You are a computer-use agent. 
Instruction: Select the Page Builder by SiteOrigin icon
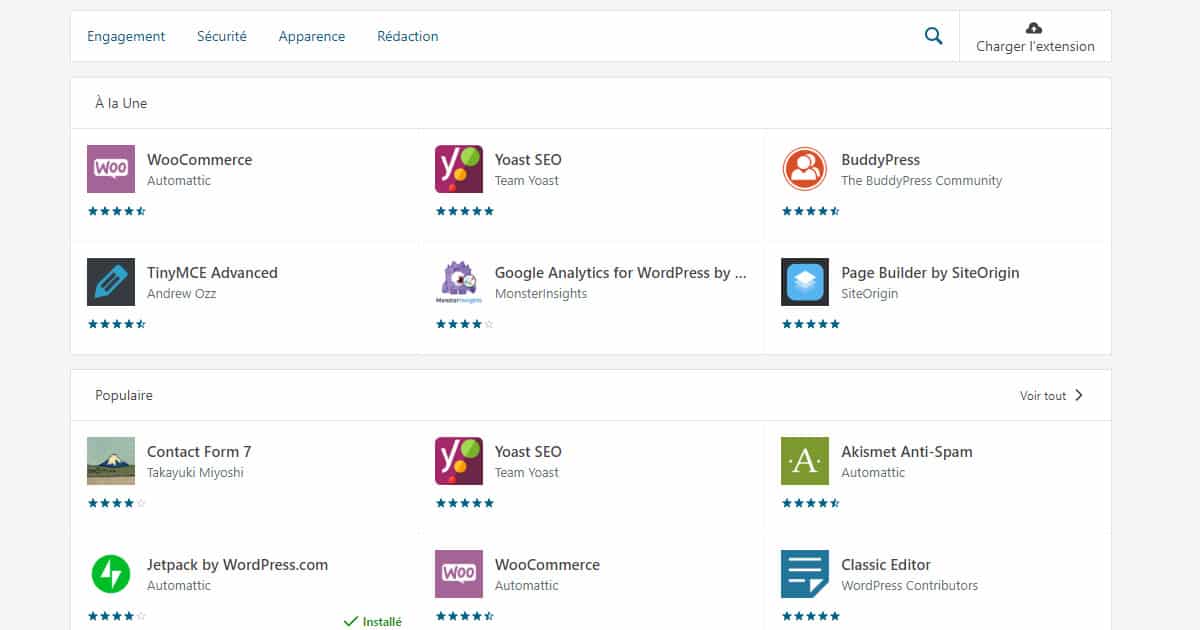click(x=805, y=282)
